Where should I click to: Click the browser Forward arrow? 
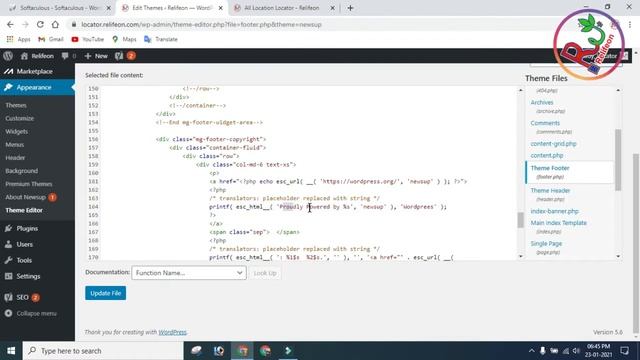click(25, 24)
